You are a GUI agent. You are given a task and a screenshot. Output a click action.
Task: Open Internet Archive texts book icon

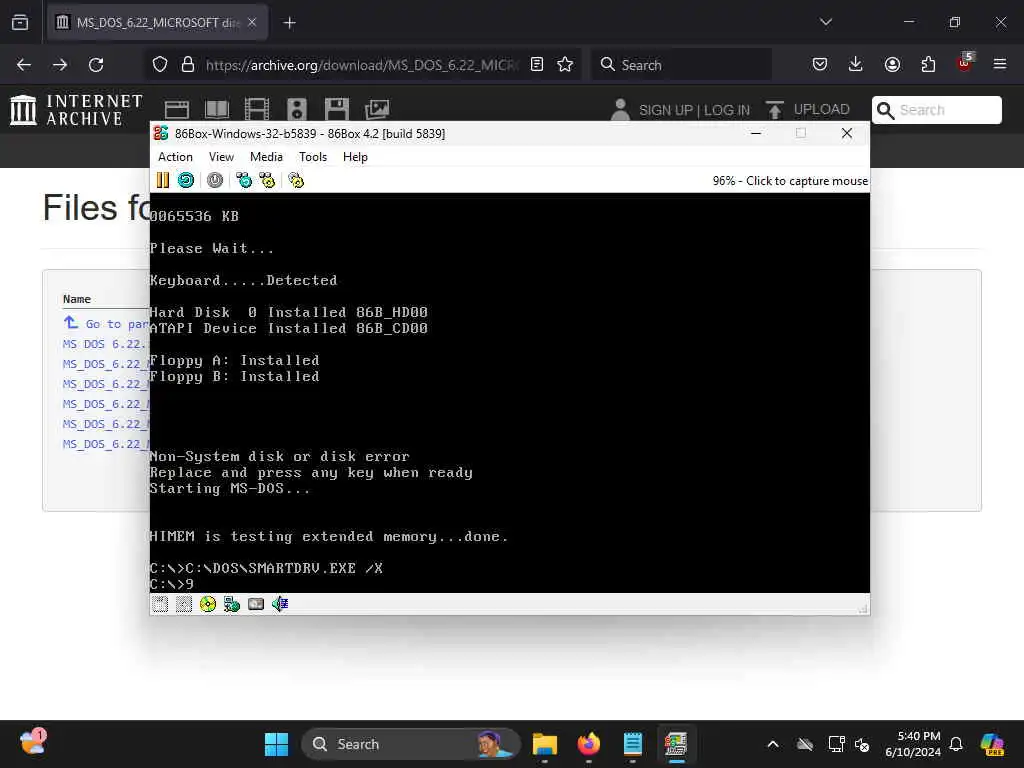(217, 110)
